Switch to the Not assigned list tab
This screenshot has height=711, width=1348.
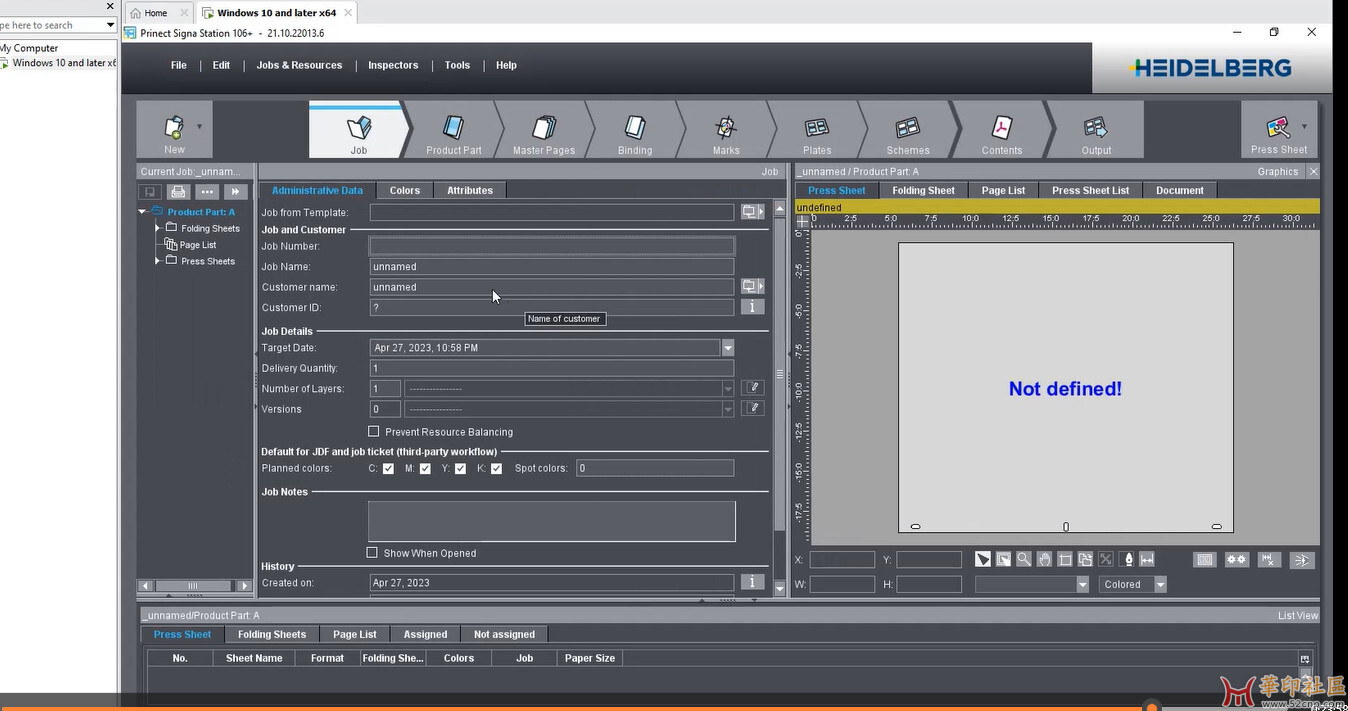tap(504, 634)
